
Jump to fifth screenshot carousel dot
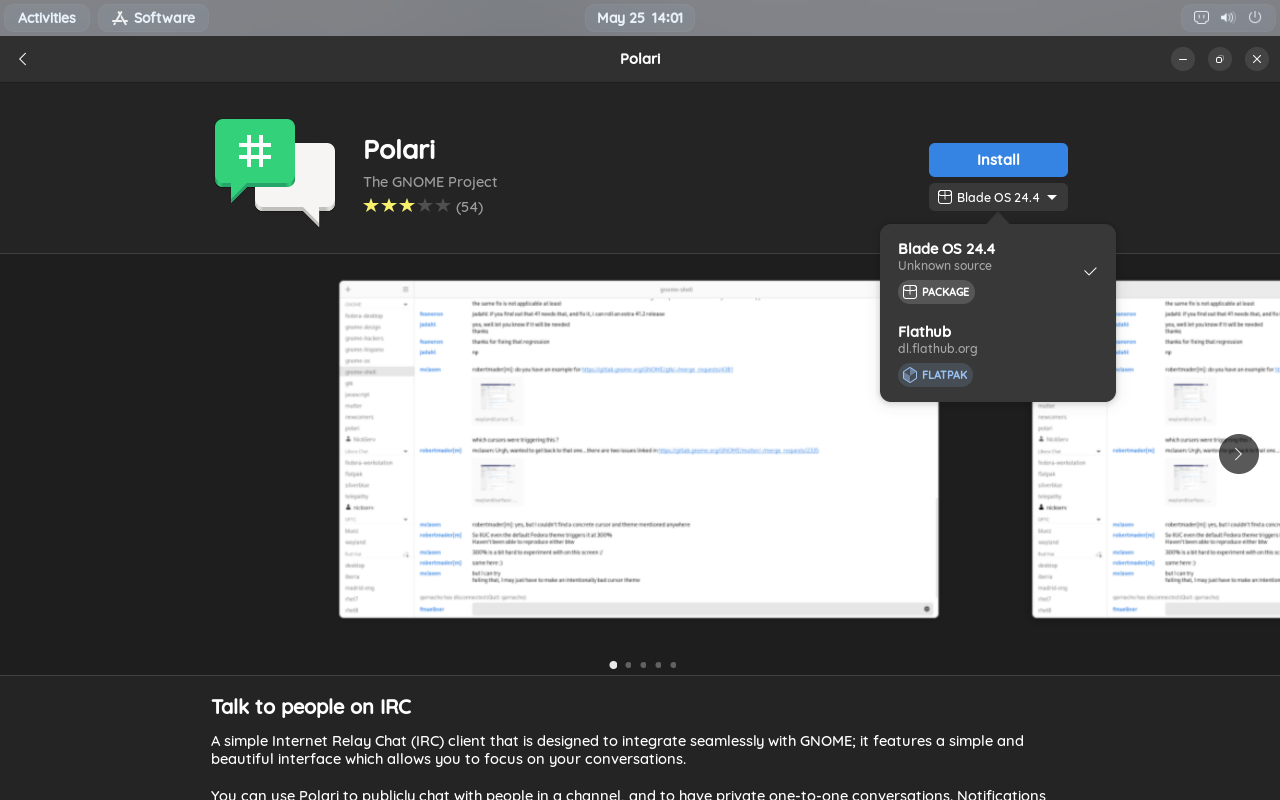[673, 665]
